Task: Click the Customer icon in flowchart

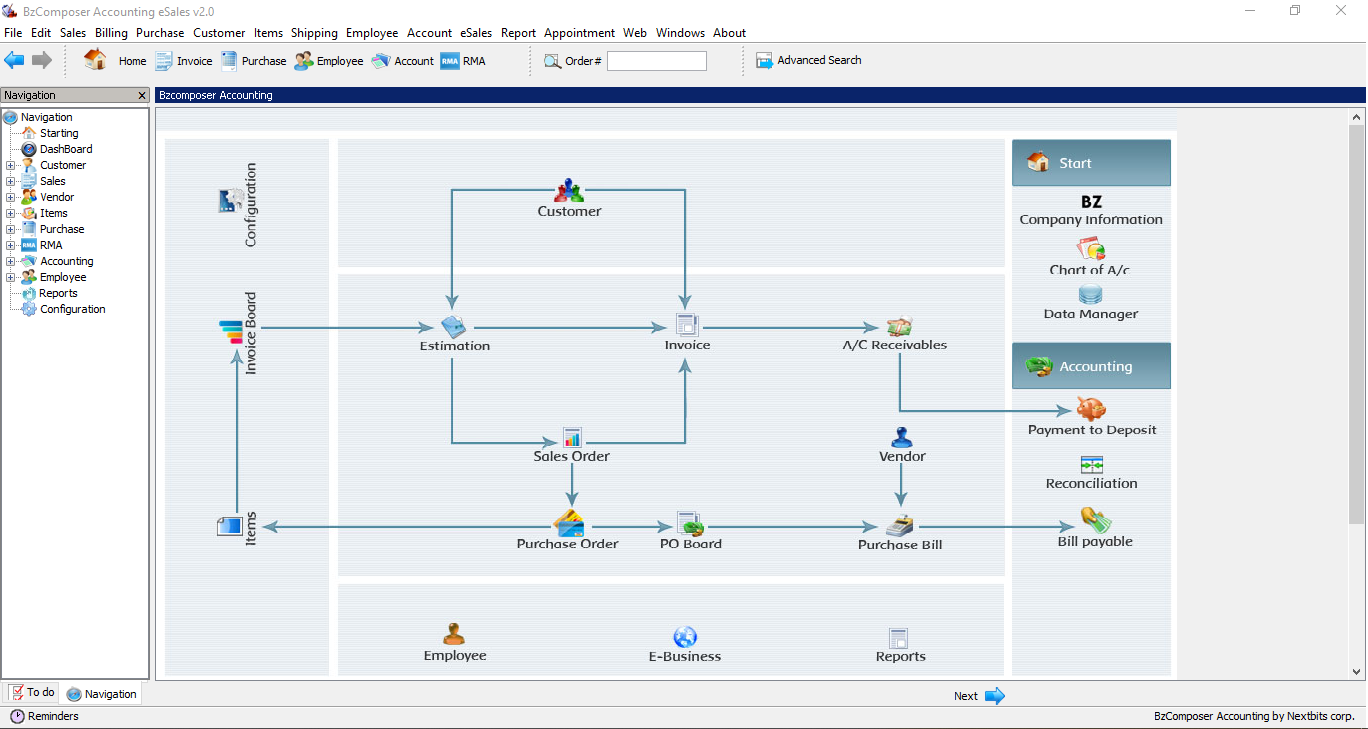Action: point(569,190)
